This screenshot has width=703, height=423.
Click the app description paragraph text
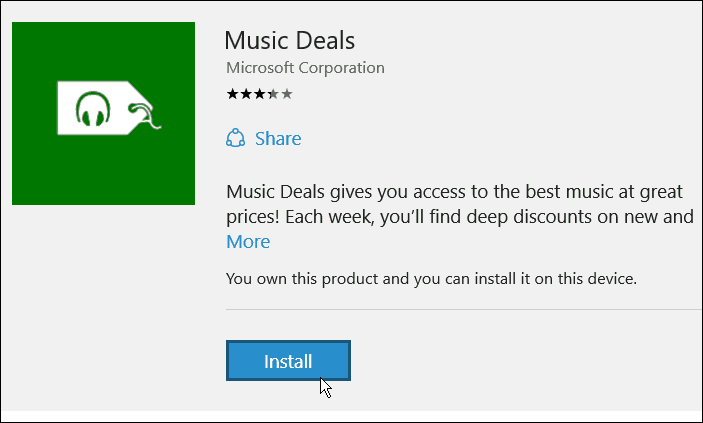coord(460,204)
